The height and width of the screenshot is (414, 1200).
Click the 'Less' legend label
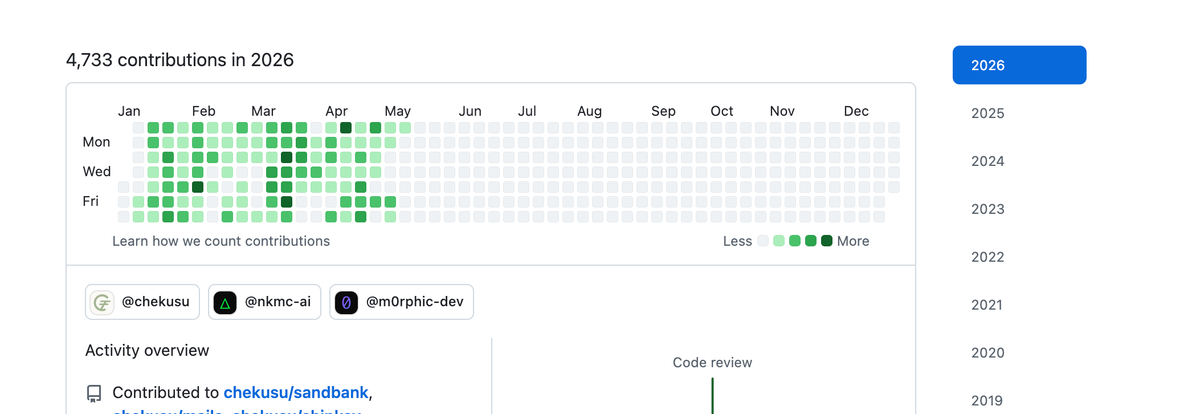tap(738, 241)
